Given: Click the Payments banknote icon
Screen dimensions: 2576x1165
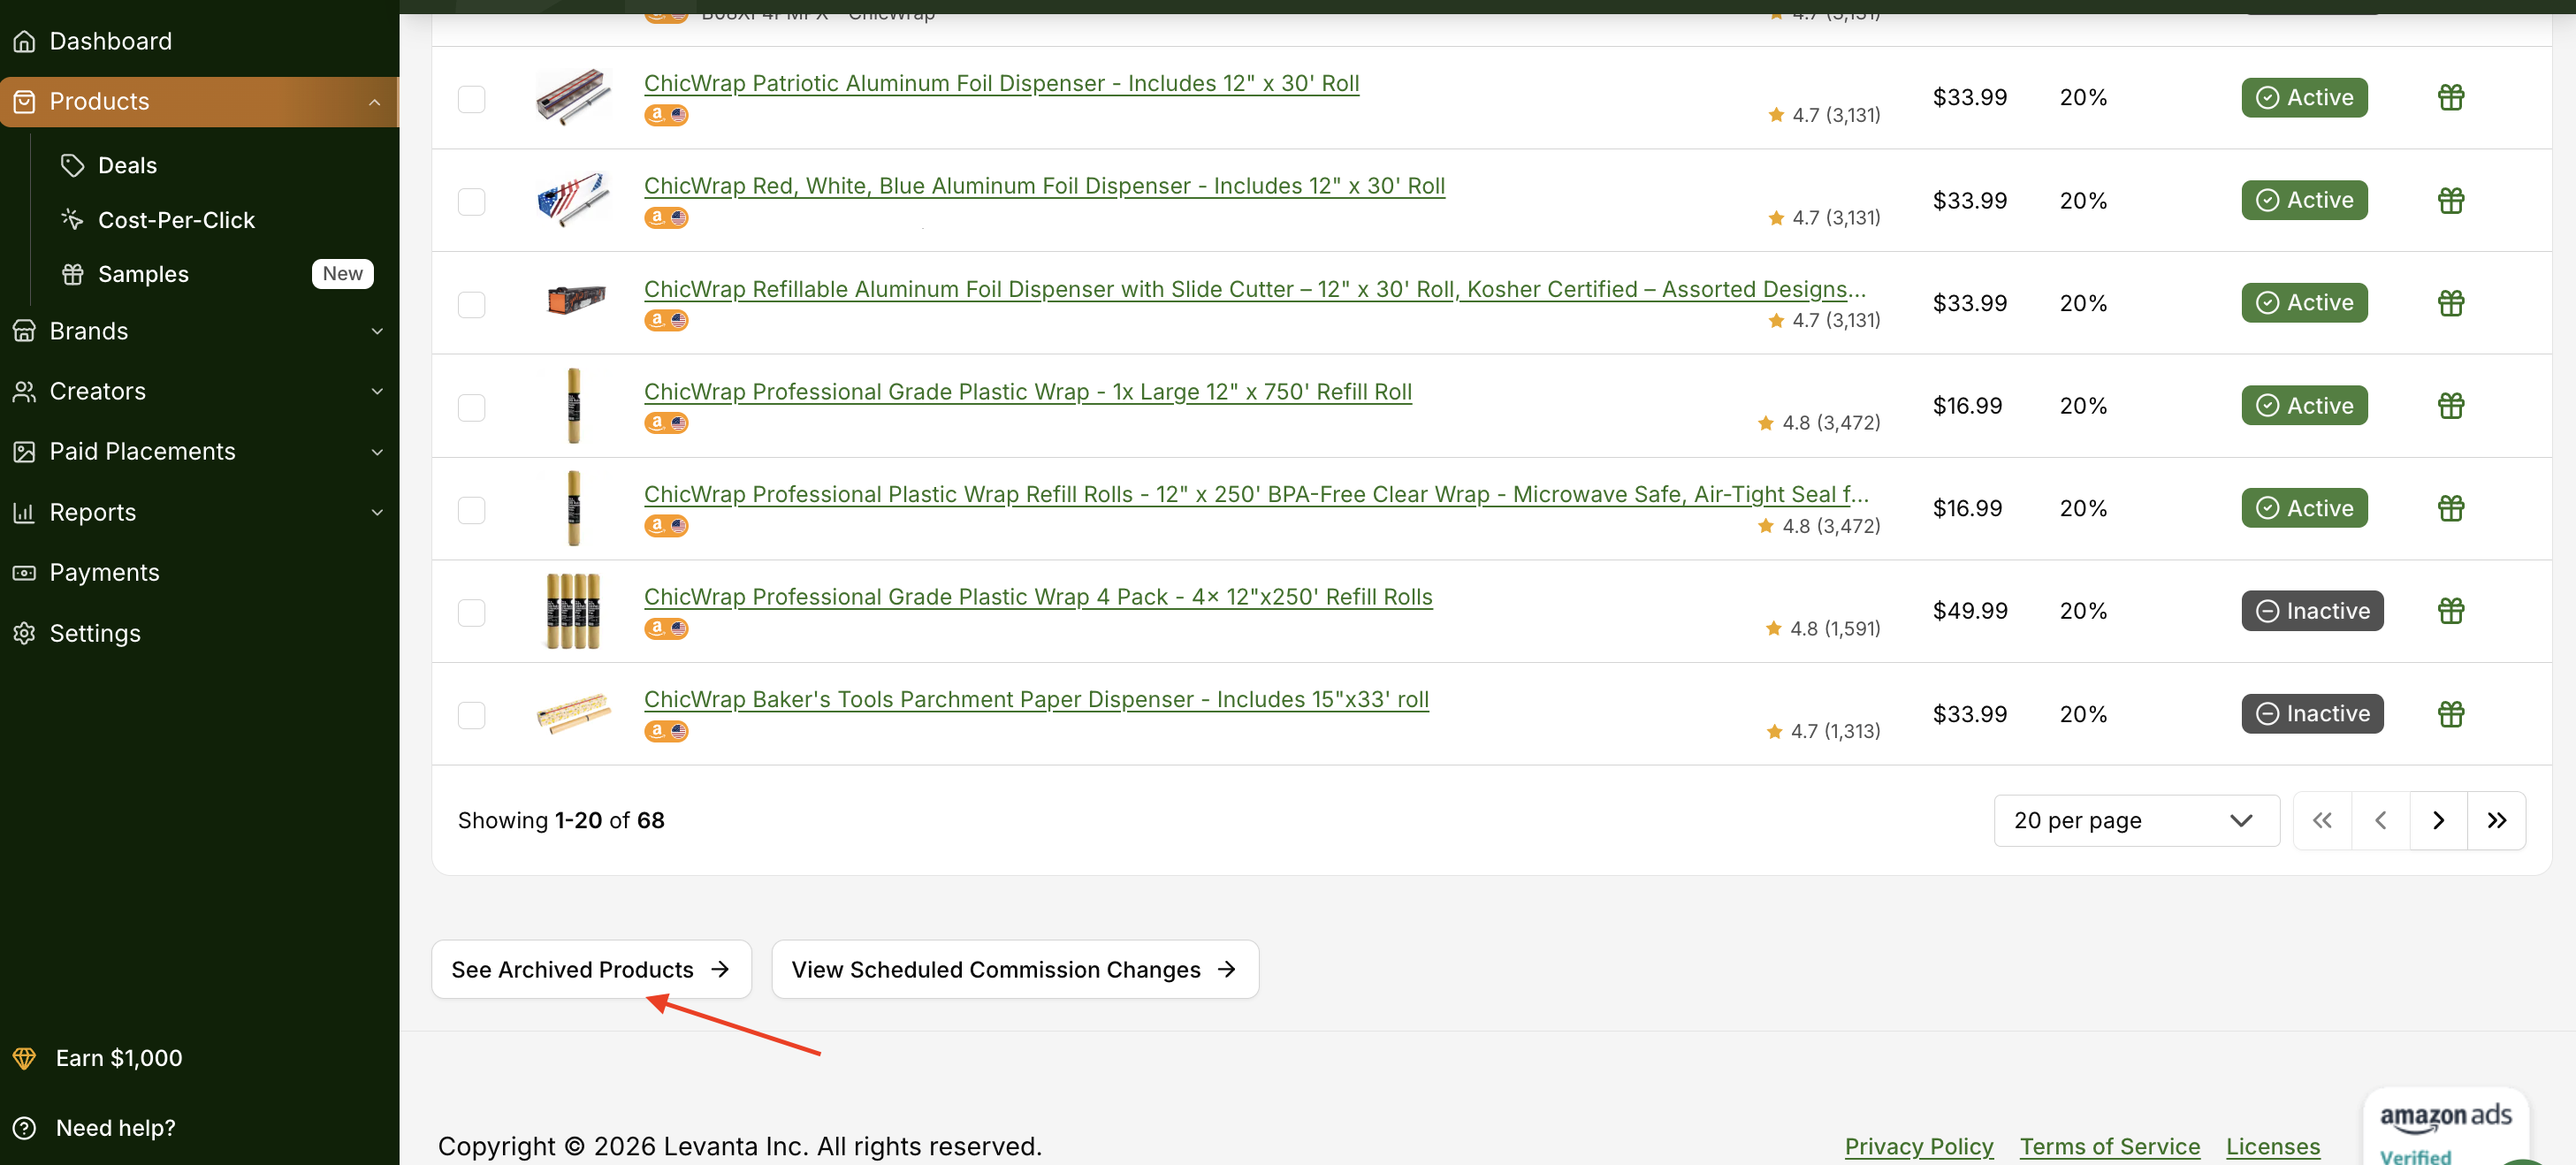Looking at the screenshot, I should pos(24,573).
